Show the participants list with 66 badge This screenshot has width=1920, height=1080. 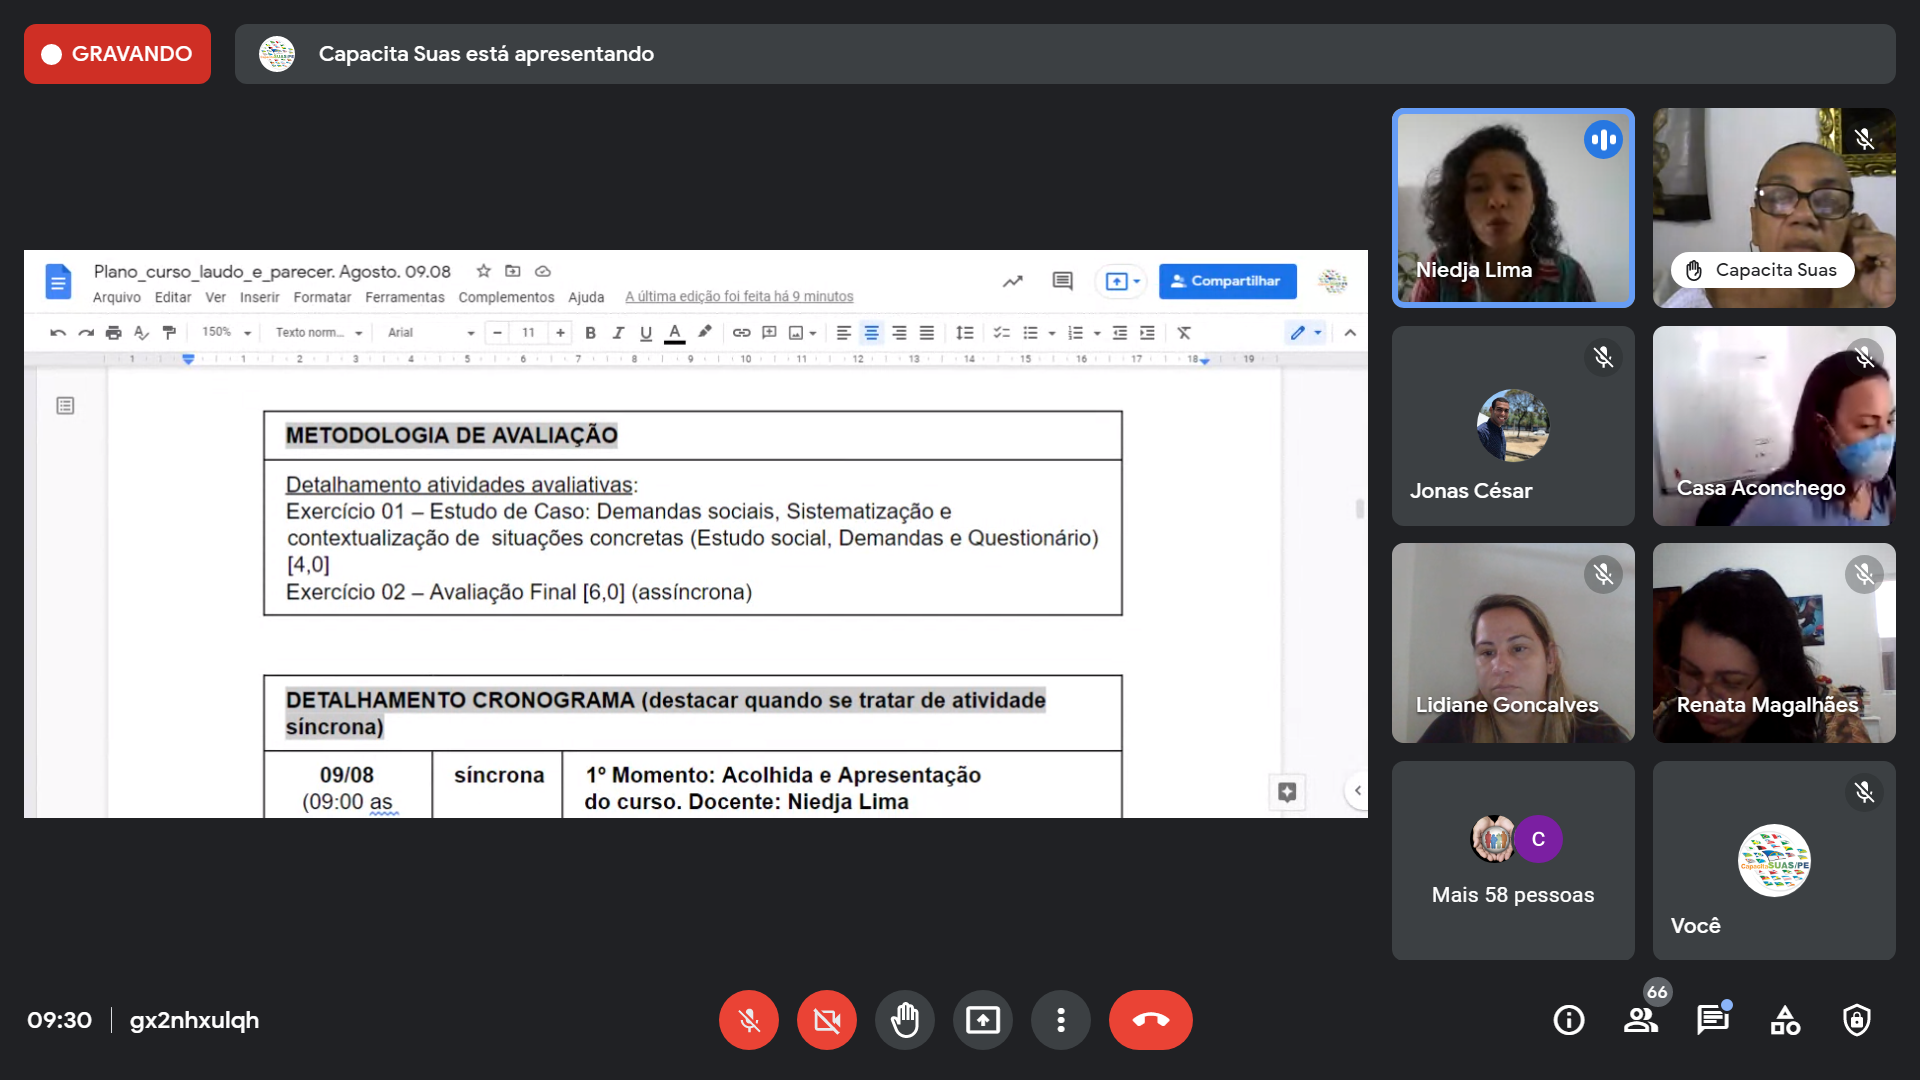pyautogui.click(x=1641, y=1020)
